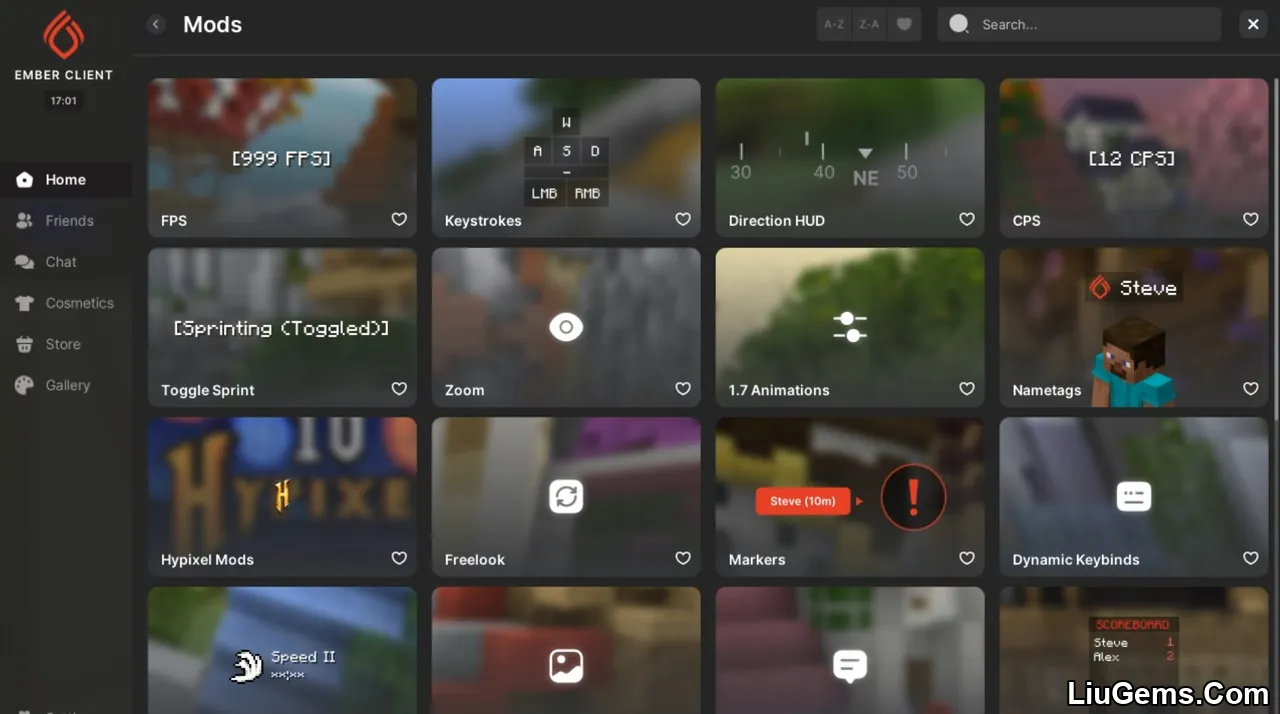Click the picture icon on the bottom-row card
Viewport: 1280px width, 714px height.
coord(566,666)
